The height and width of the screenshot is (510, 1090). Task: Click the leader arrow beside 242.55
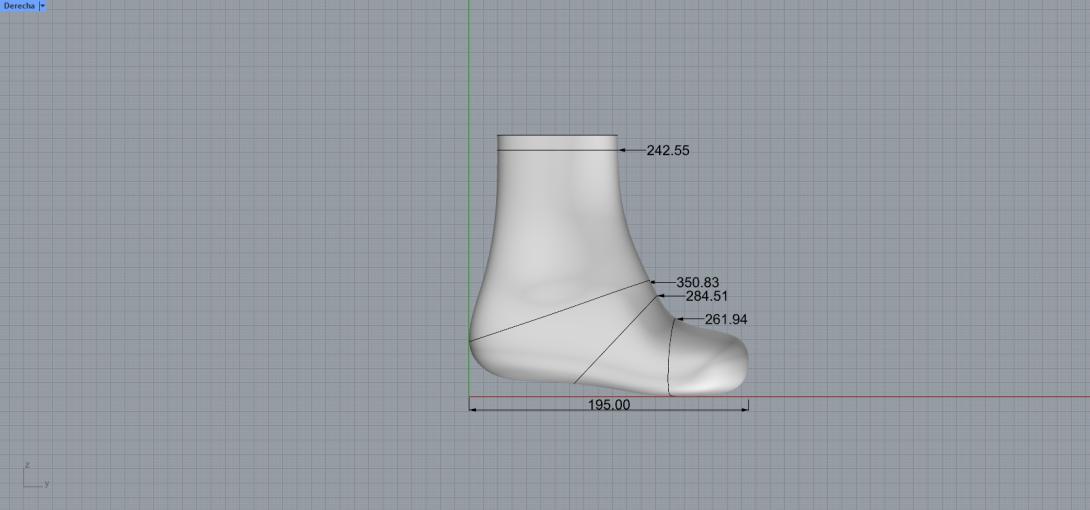[x=624, y=150]
